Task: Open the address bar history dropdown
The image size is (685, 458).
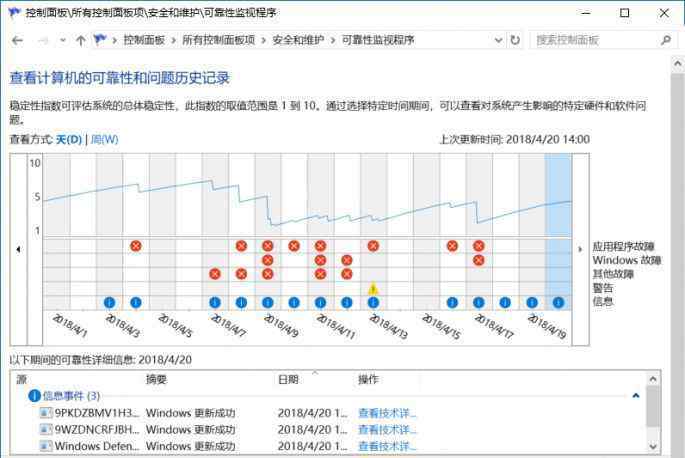Action: (498, 40)
